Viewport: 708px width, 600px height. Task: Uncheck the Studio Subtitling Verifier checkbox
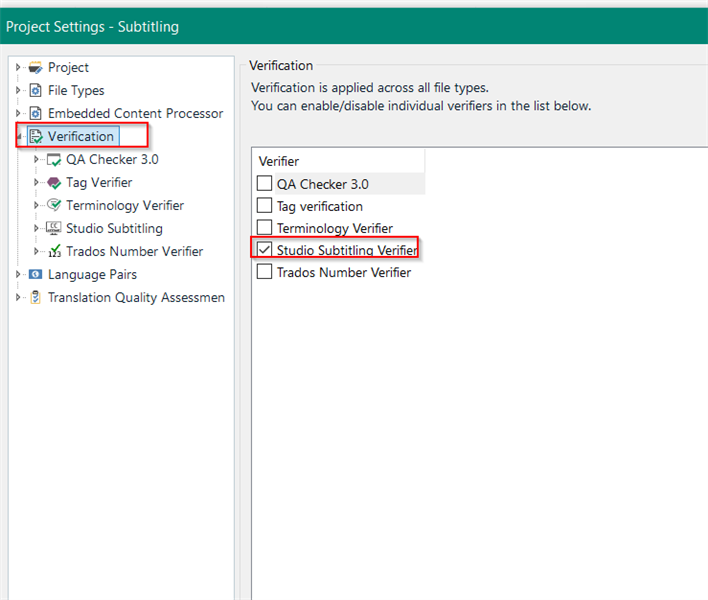[264, 249]
